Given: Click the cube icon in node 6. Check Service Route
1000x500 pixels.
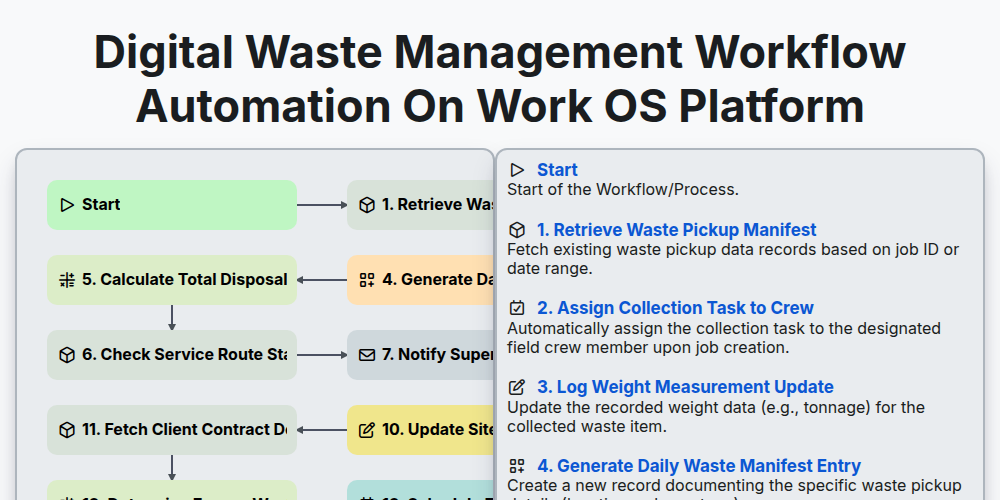Looking at the screenshot, I should [x=67, y=355].
